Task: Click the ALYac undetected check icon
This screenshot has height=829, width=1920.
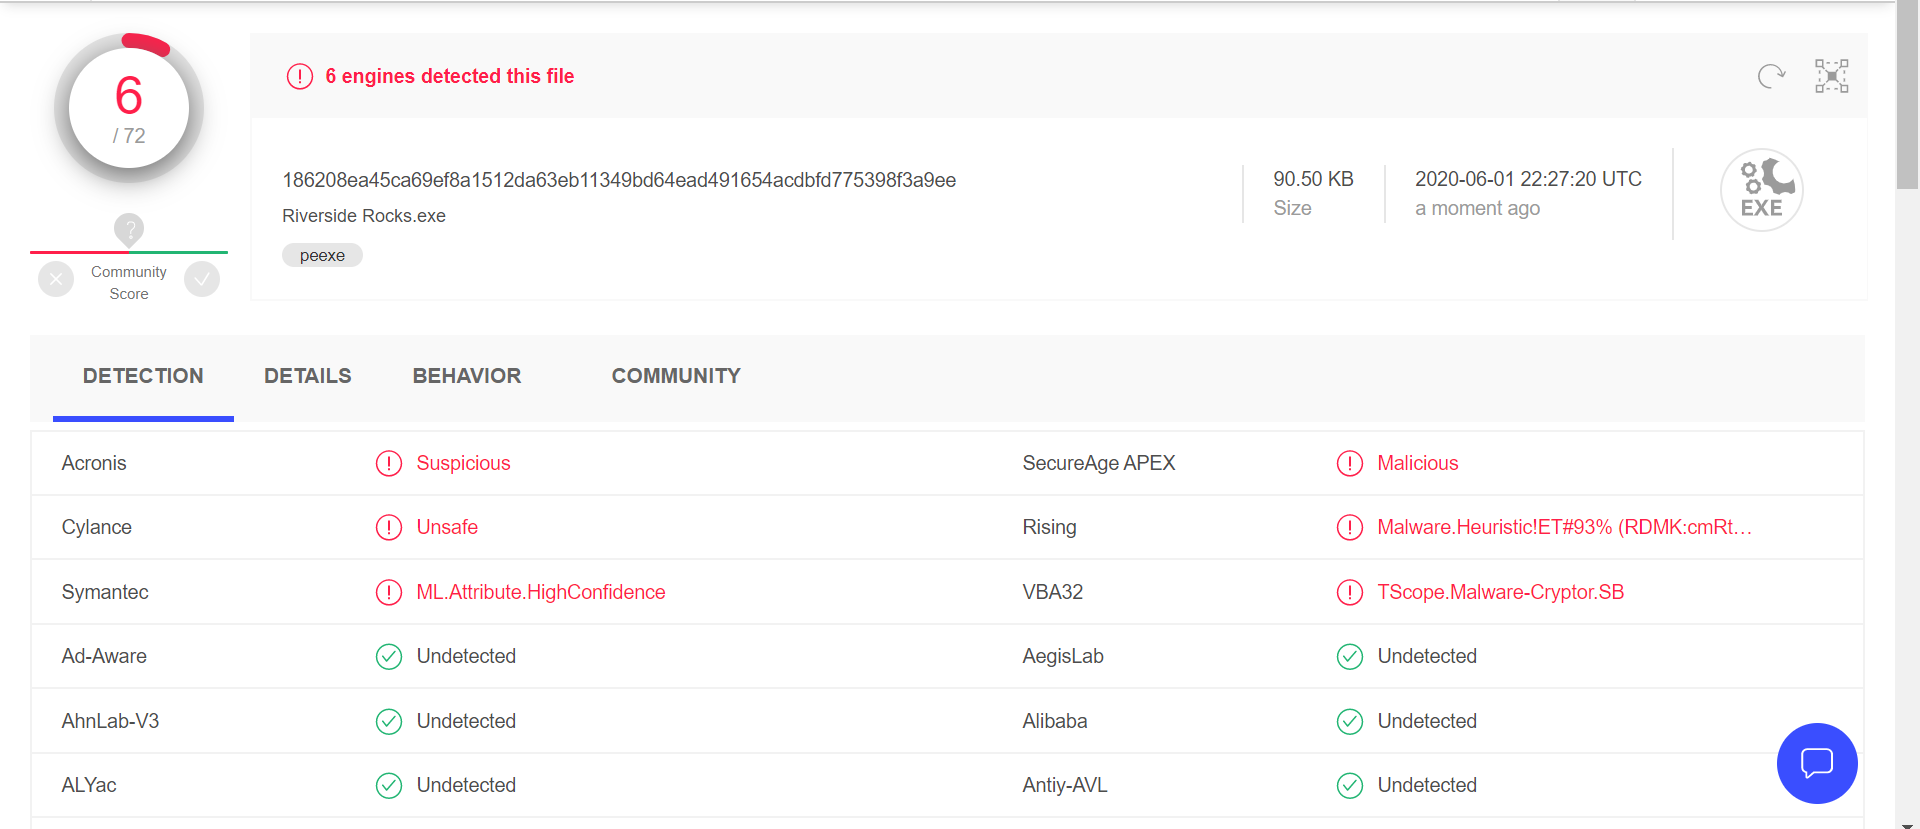Action: pos(389,785)
